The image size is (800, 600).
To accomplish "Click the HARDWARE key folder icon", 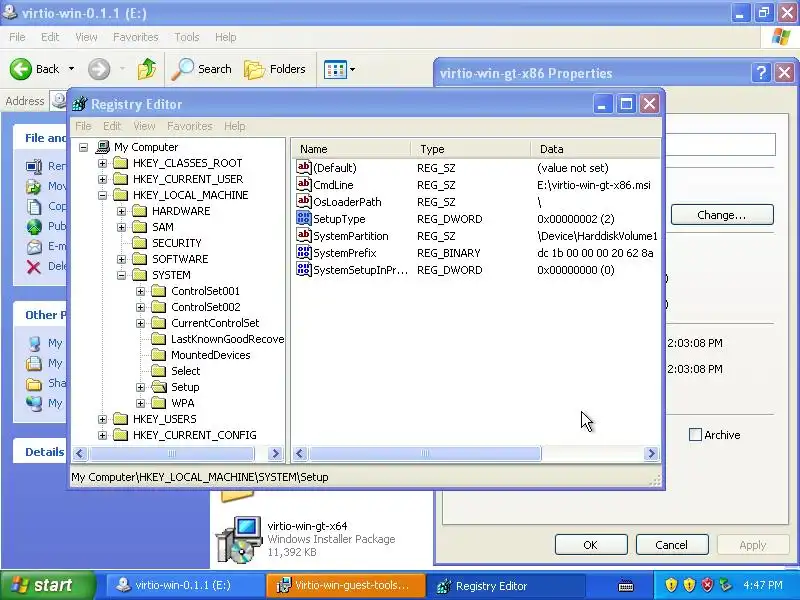I will [140, 211].
